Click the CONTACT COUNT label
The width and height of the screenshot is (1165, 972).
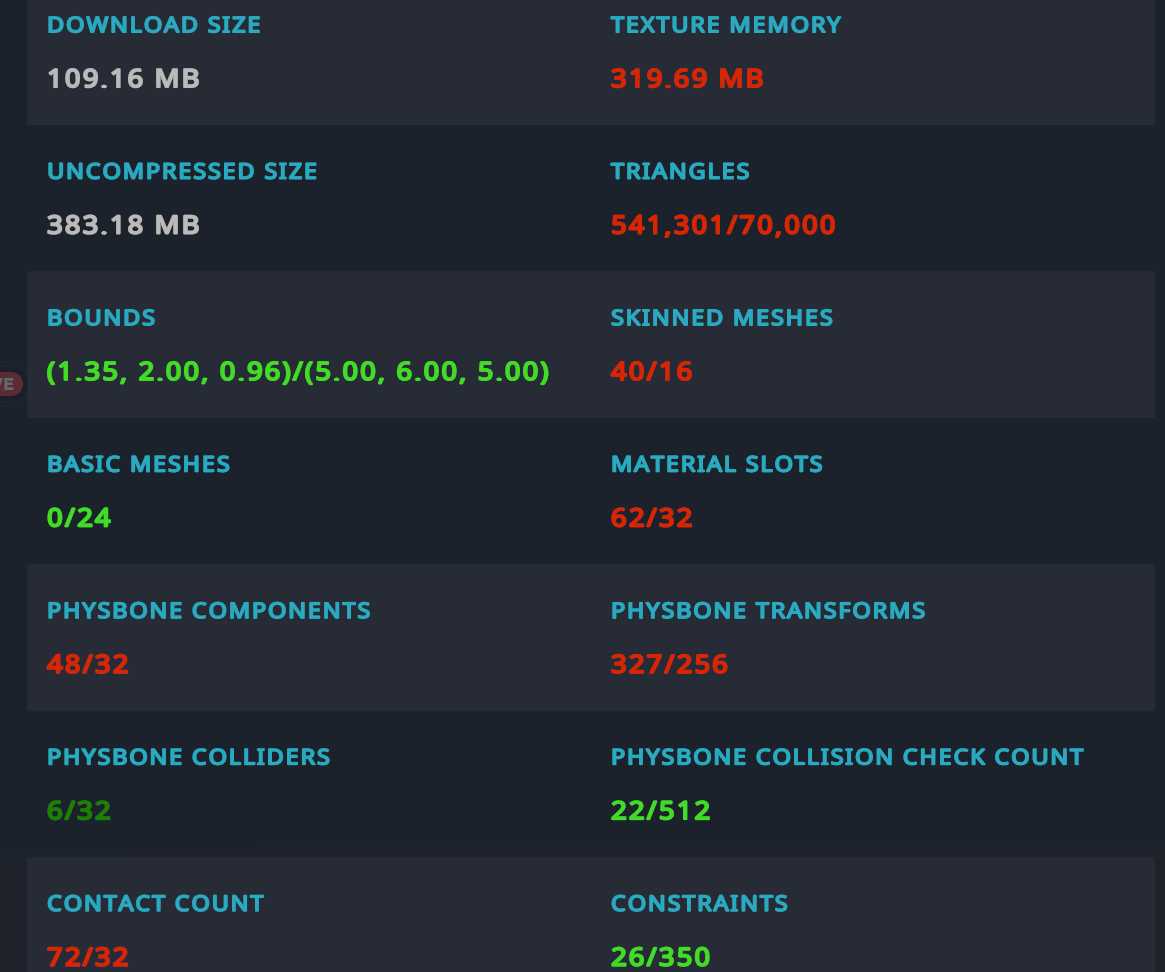(x=155, y=903)
